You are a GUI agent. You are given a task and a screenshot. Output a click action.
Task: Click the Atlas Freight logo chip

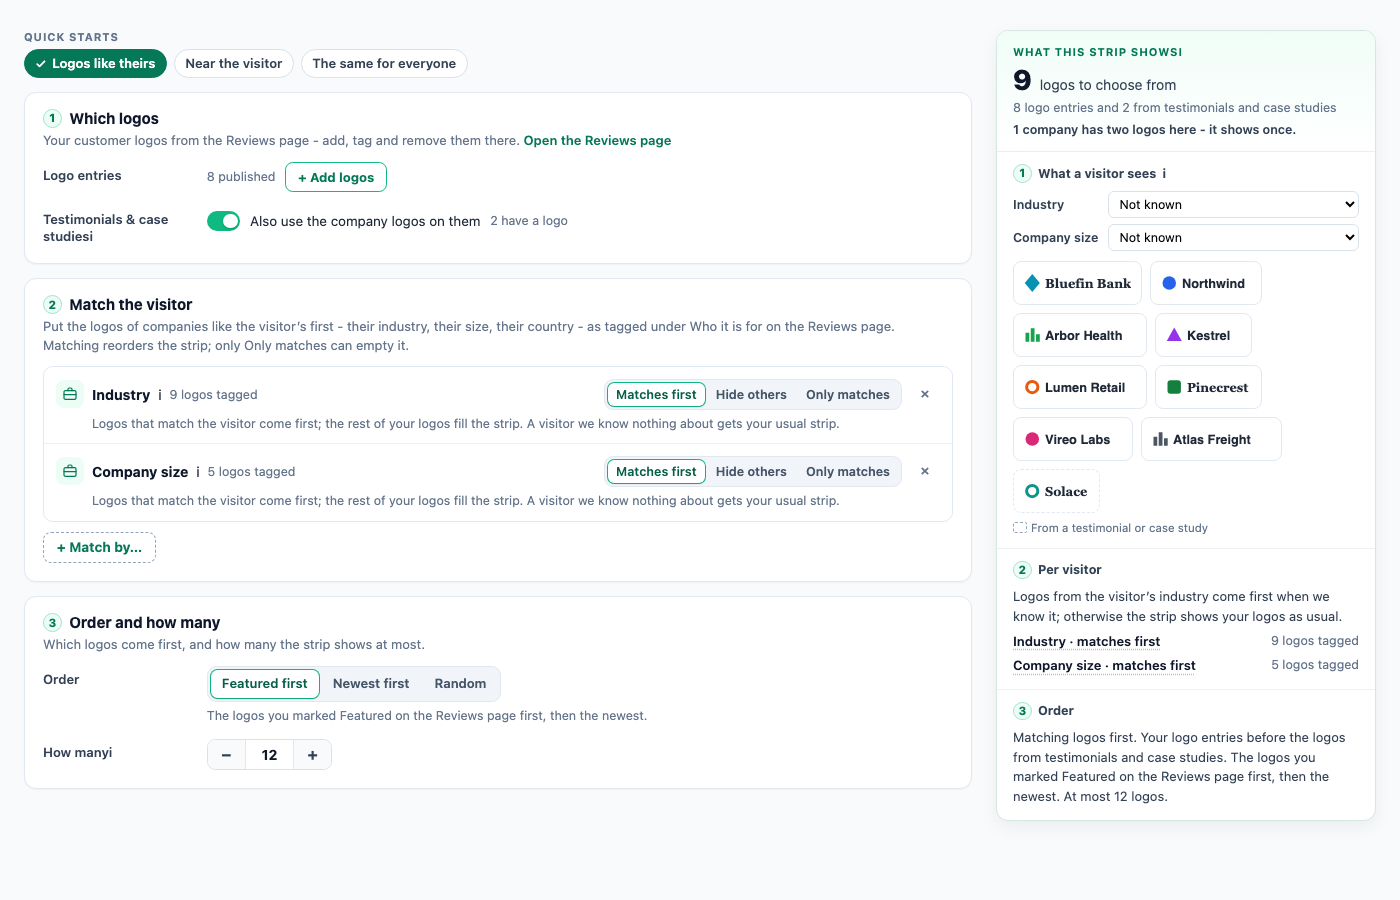point(1211,439)
